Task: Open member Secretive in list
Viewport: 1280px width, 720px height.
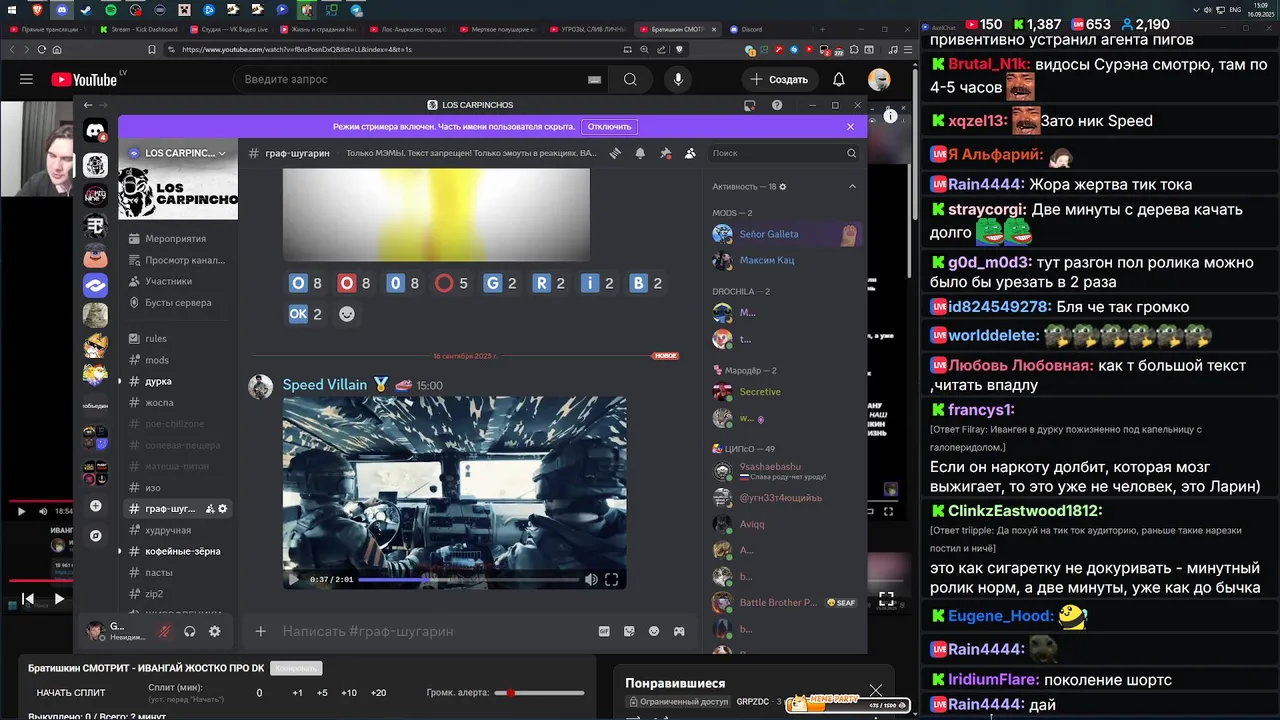Action: [784, 392]
